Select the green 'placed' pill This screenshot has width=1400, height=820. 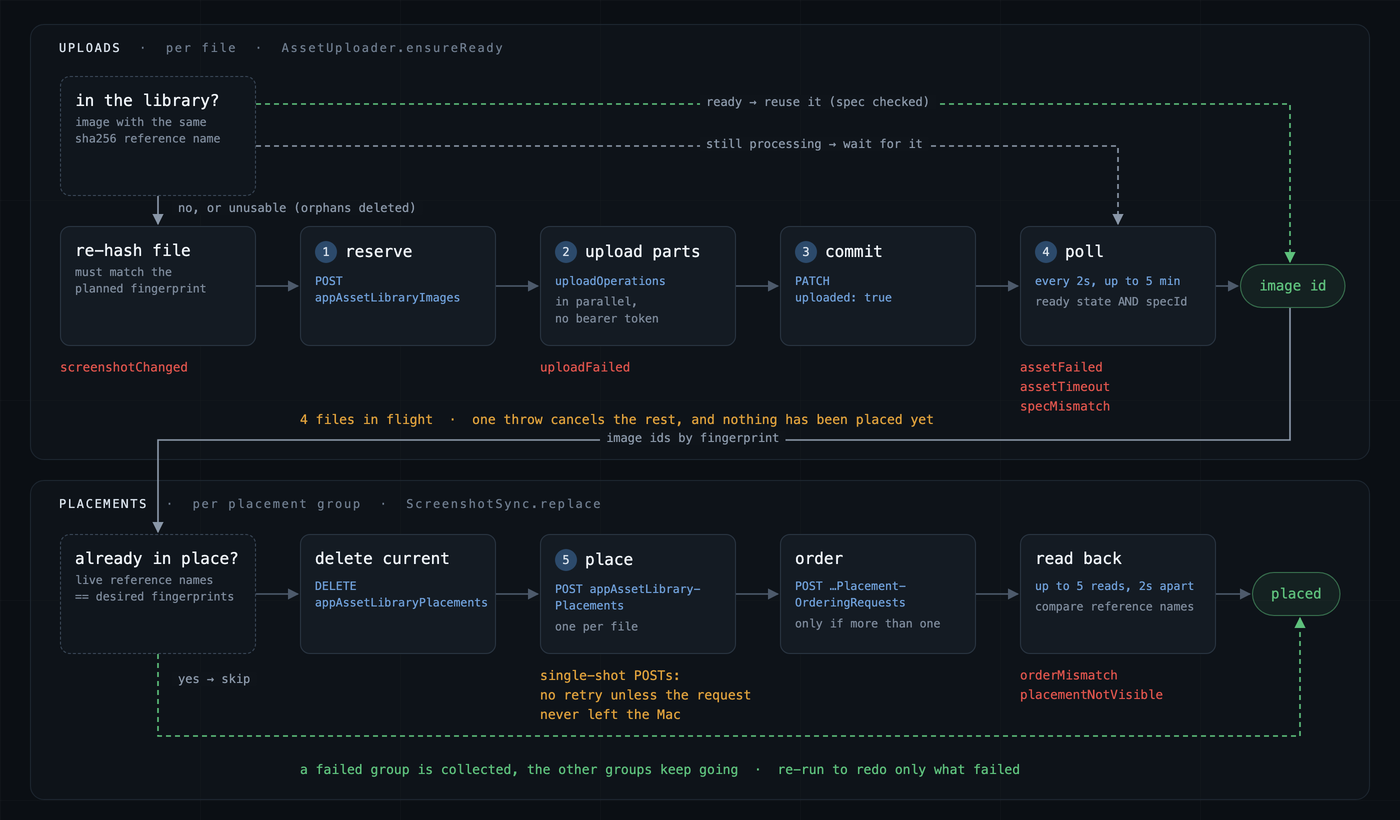click(1295, 594)
